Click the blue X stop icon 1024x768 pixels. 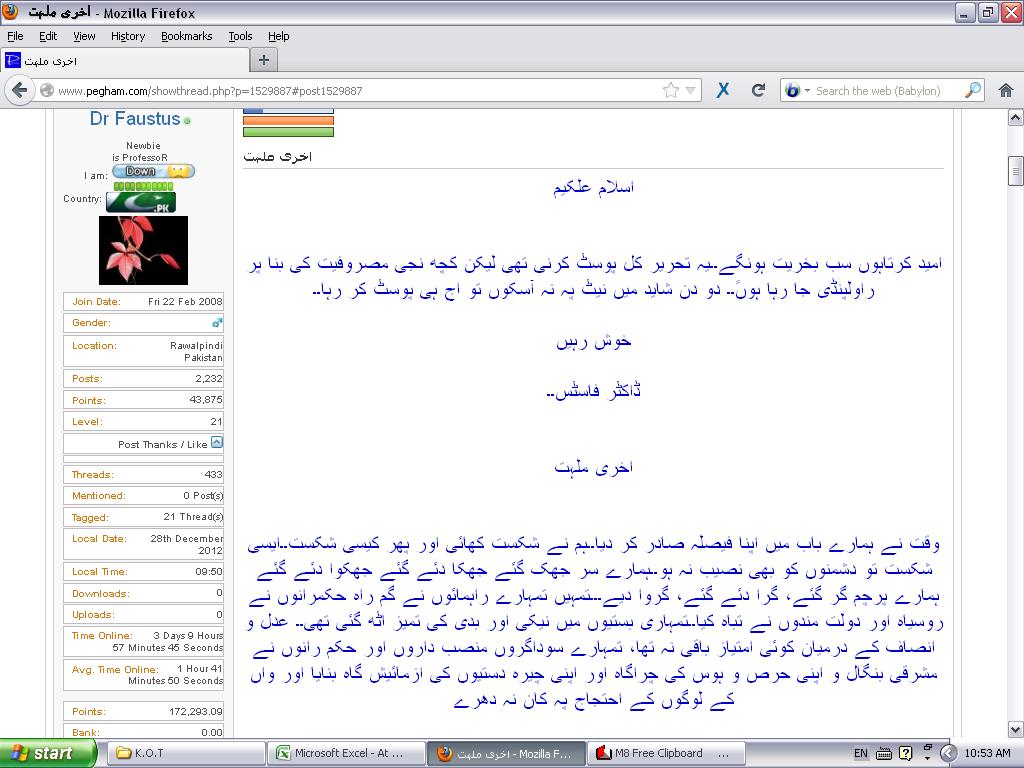pos(723,90)
